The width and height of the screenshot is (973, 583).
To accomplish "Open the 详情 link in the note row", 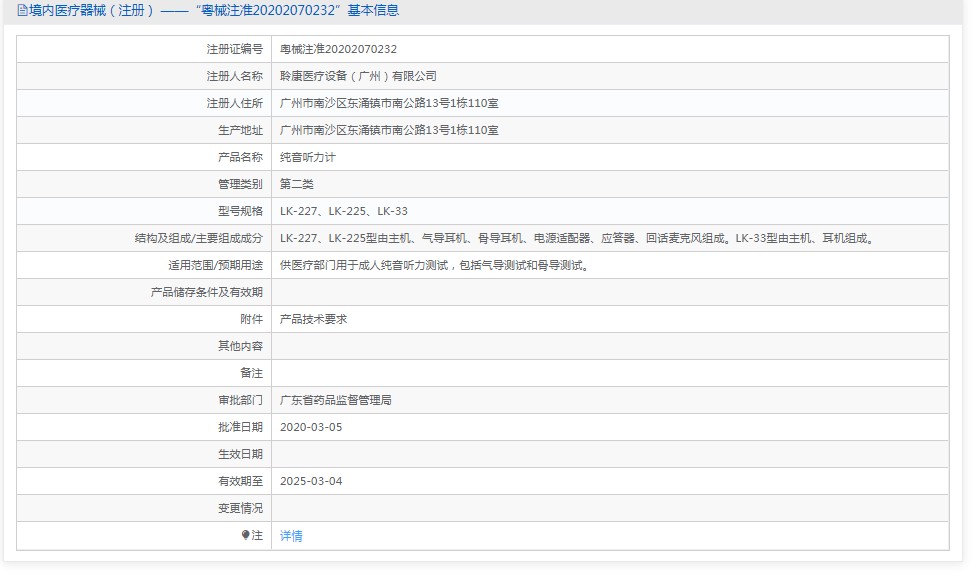I will pyautogui.click(x=291, y=536).
